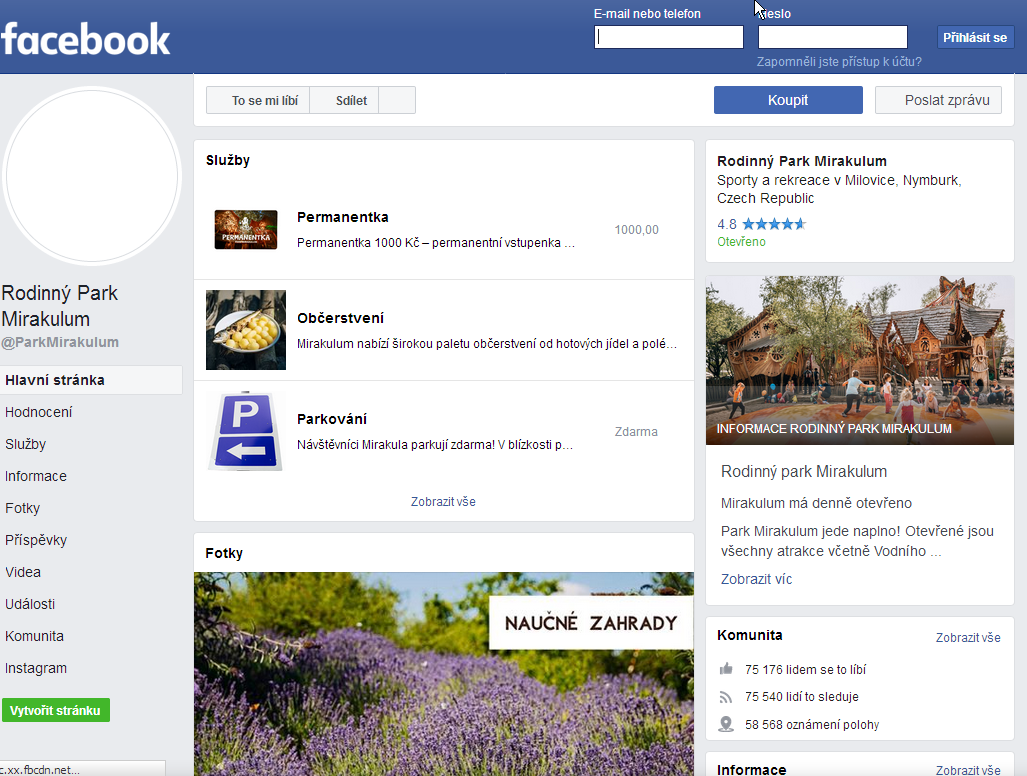The width and height of the screenshot is (1027, 776).
Task: Click Zapomněli jste přístup k účtu link
Action: click(x=839, y=62)
